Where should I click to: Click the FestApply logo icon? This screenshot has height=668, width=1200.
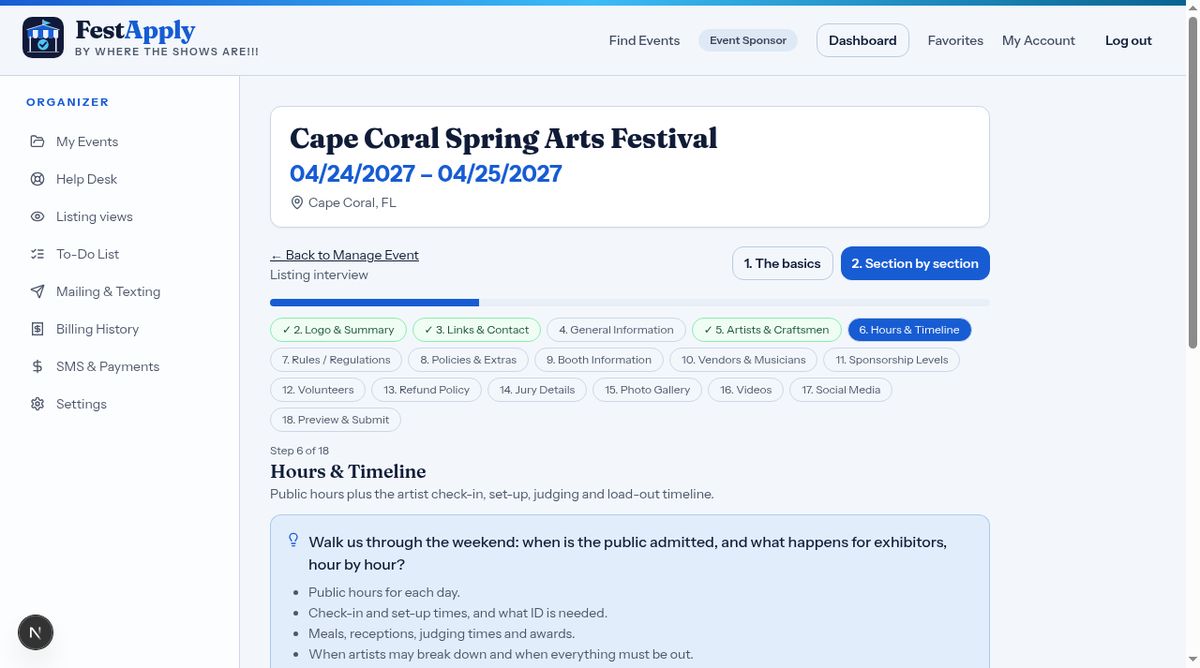click(x=43, y=38)
